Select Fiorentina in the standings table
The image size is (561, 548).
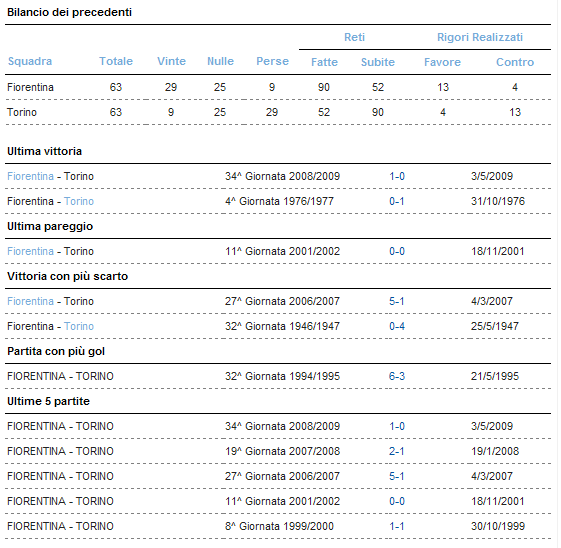pyautogui.click(x=30, y=87)
